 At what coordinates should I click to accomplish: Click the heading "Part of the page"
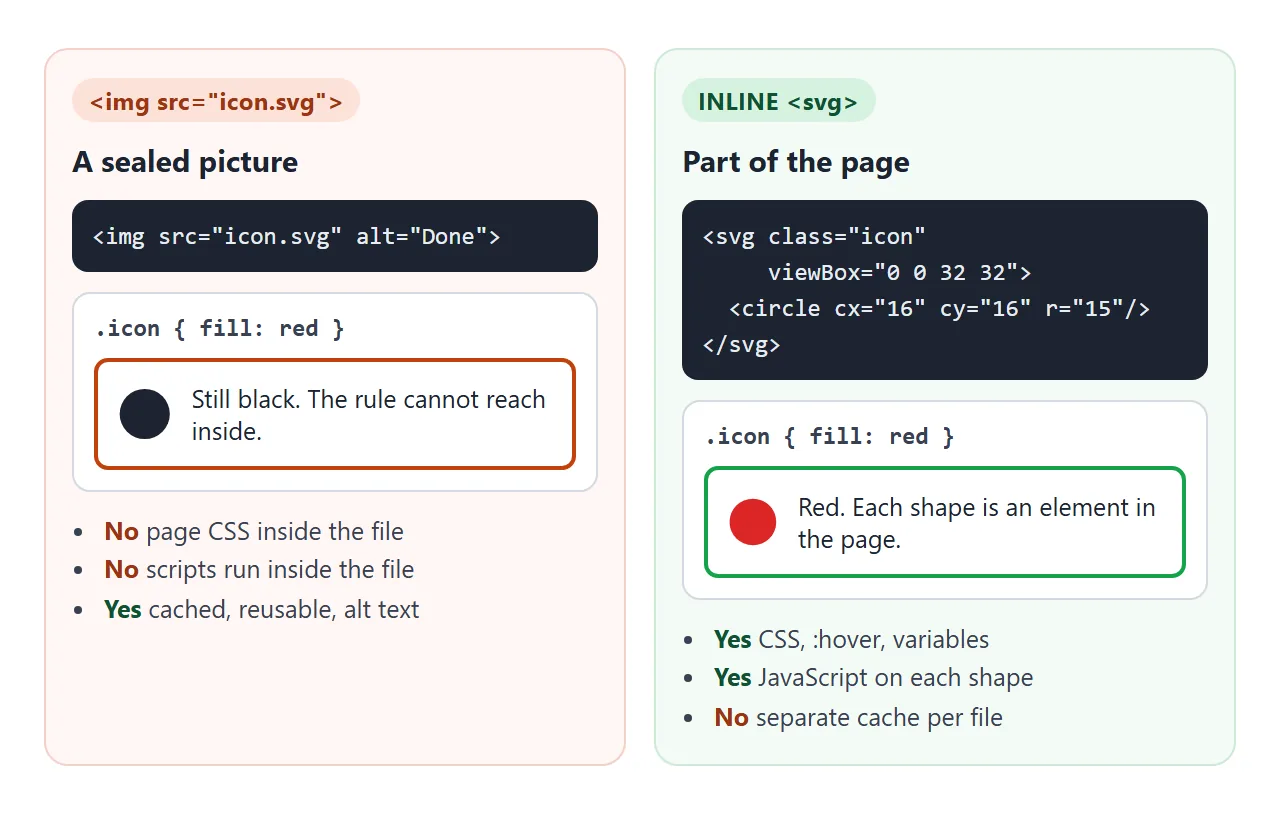796,162
